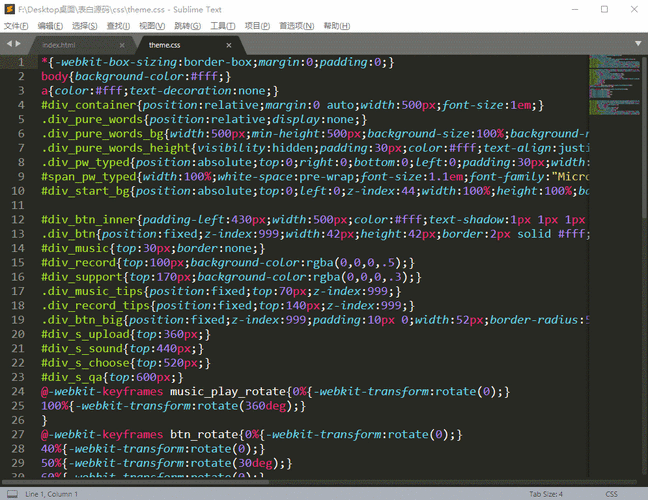Open the 帮助(H) menu

coord(338,26)
